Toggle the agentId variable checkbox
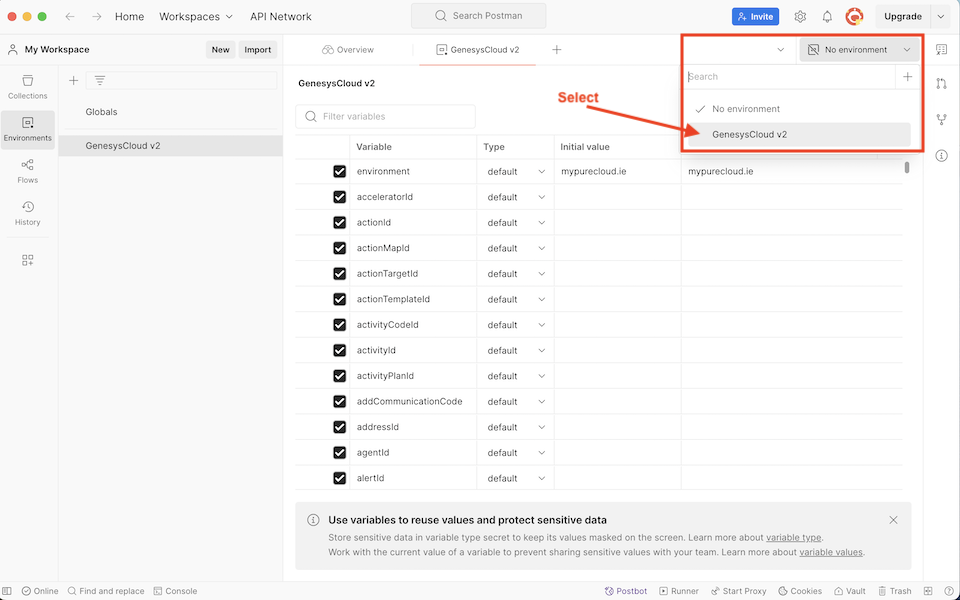This screenshot has width=960, height=600. [x=340, y=453]
